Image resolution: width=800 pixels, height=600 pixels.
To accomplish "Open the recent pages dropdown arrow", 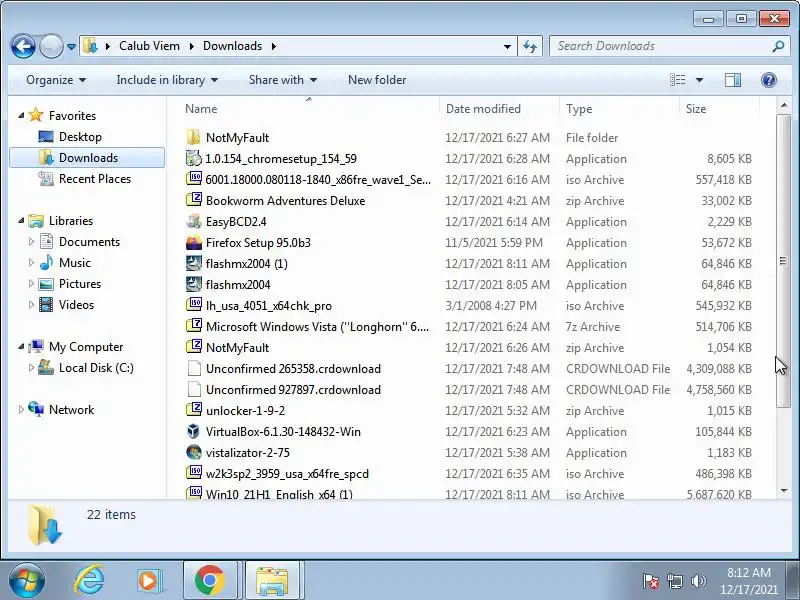I will (71, 47).
